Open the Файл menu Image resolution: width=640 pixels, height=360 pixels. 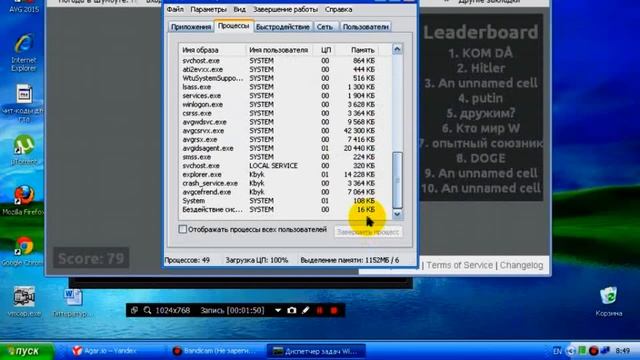[x=175, y=9]
